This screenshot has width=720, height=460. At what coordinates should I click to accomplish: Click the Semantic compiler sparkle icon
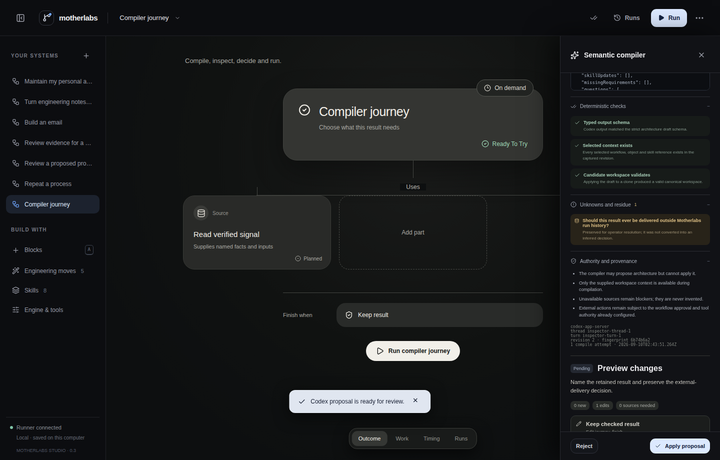(574, 55)
